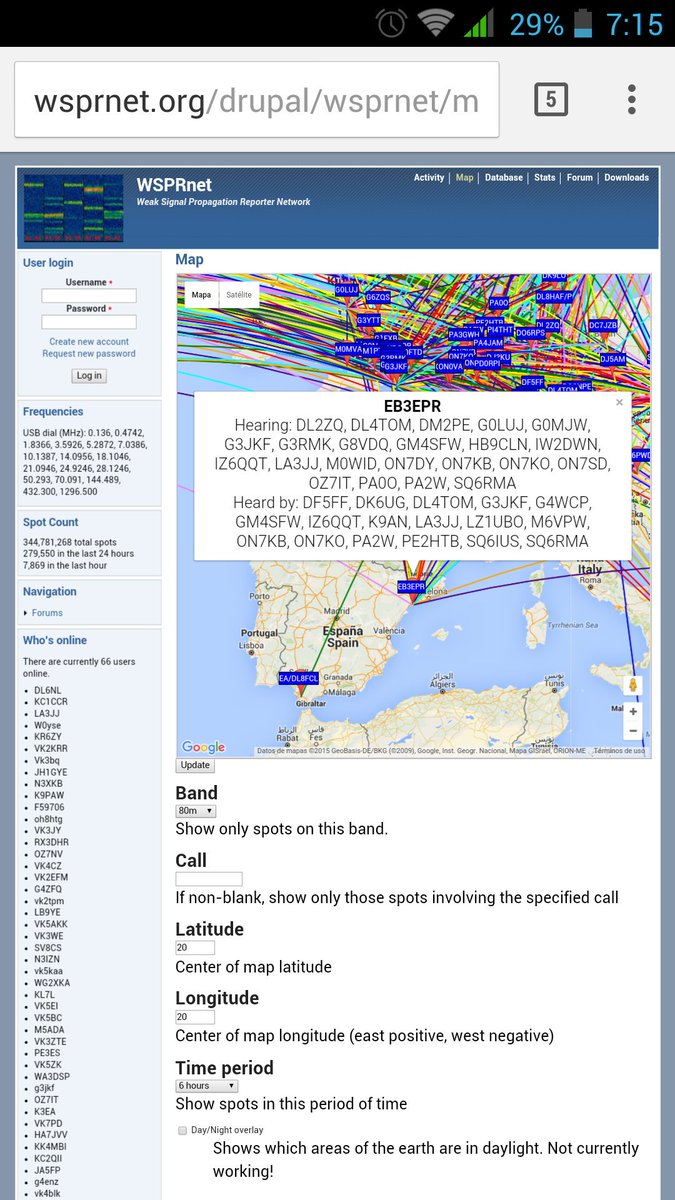The height and width of the screenshot is (1200, 675).
Task: Click the G0LUJ station marker
Action: [x=346, y=289]
